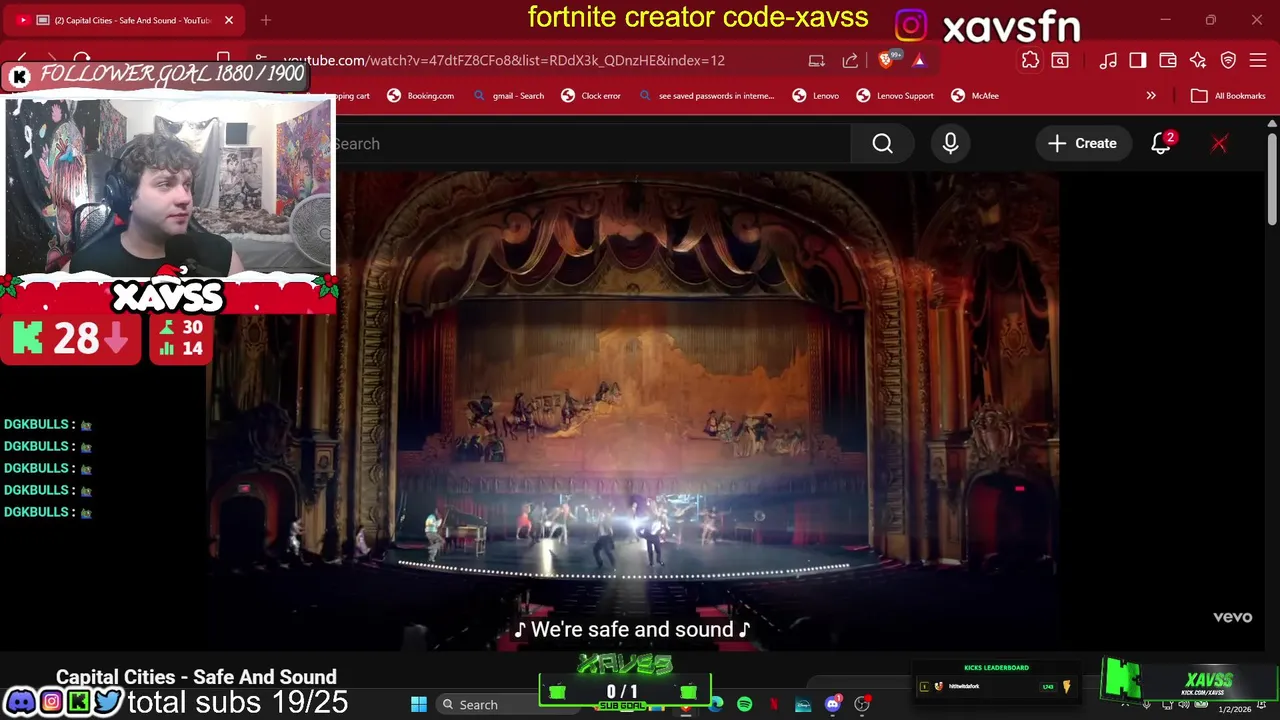Open the Clock error bookmark
This screenshot has width=1280, height=720.
(x=591, y=96)
